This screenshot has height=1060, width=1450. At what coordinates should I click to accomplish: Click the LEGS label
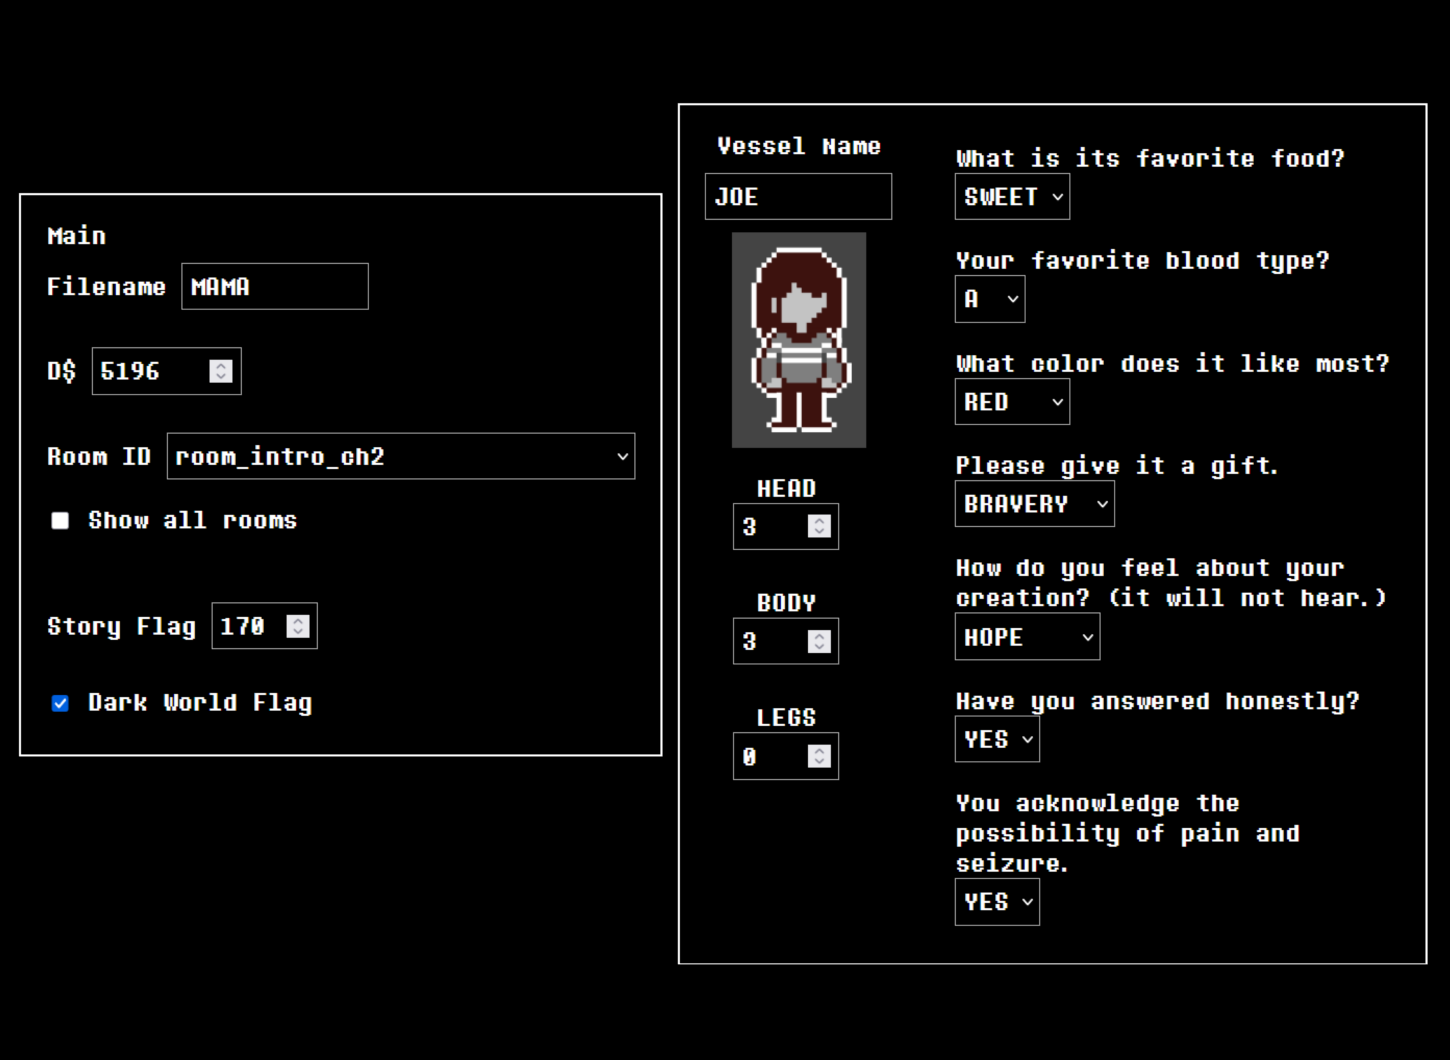[786, 717]
